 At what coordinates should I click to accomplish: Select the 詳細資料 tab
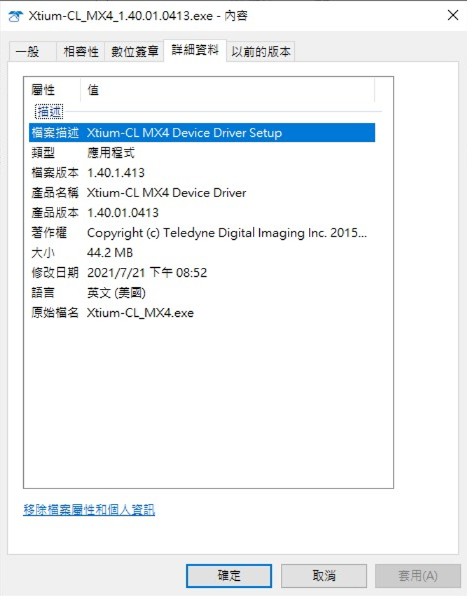(x=195, y=50)
